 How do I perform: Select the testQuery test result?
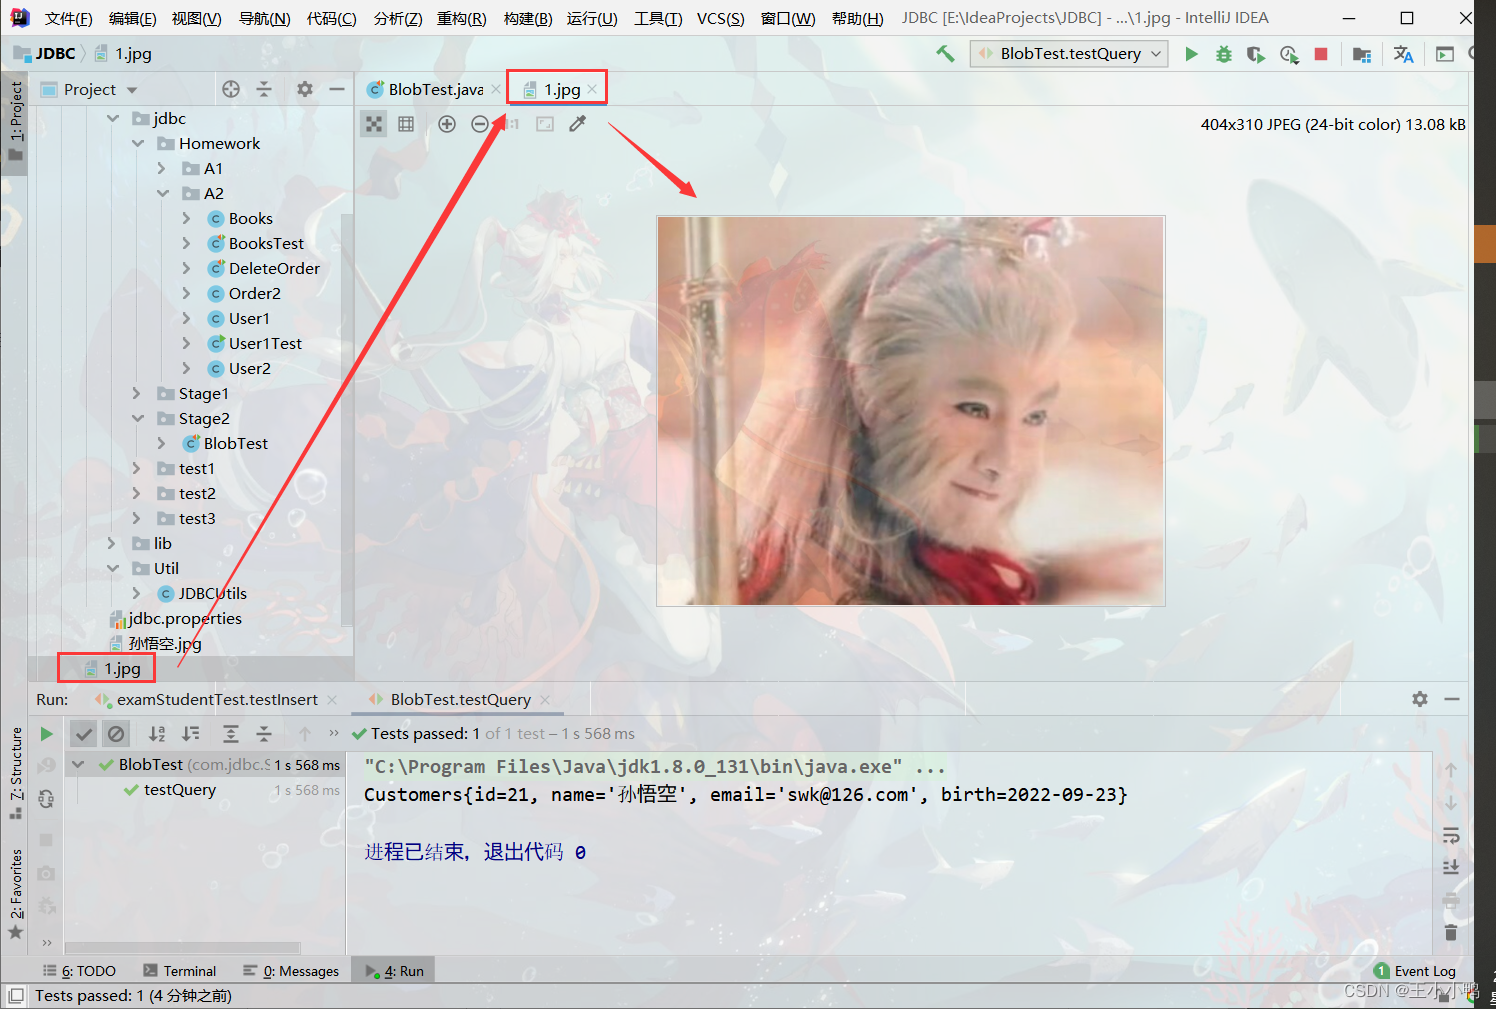[x=180, y=790]
